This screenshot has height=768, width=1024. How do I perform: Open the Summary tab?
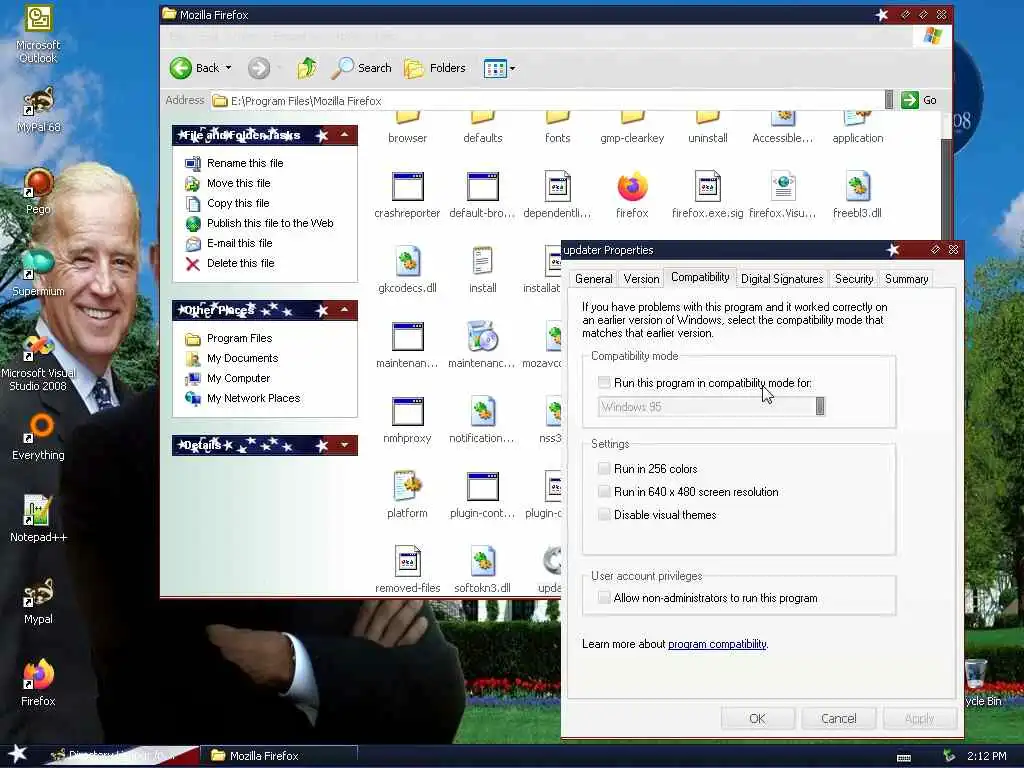(x=906, y=279)
